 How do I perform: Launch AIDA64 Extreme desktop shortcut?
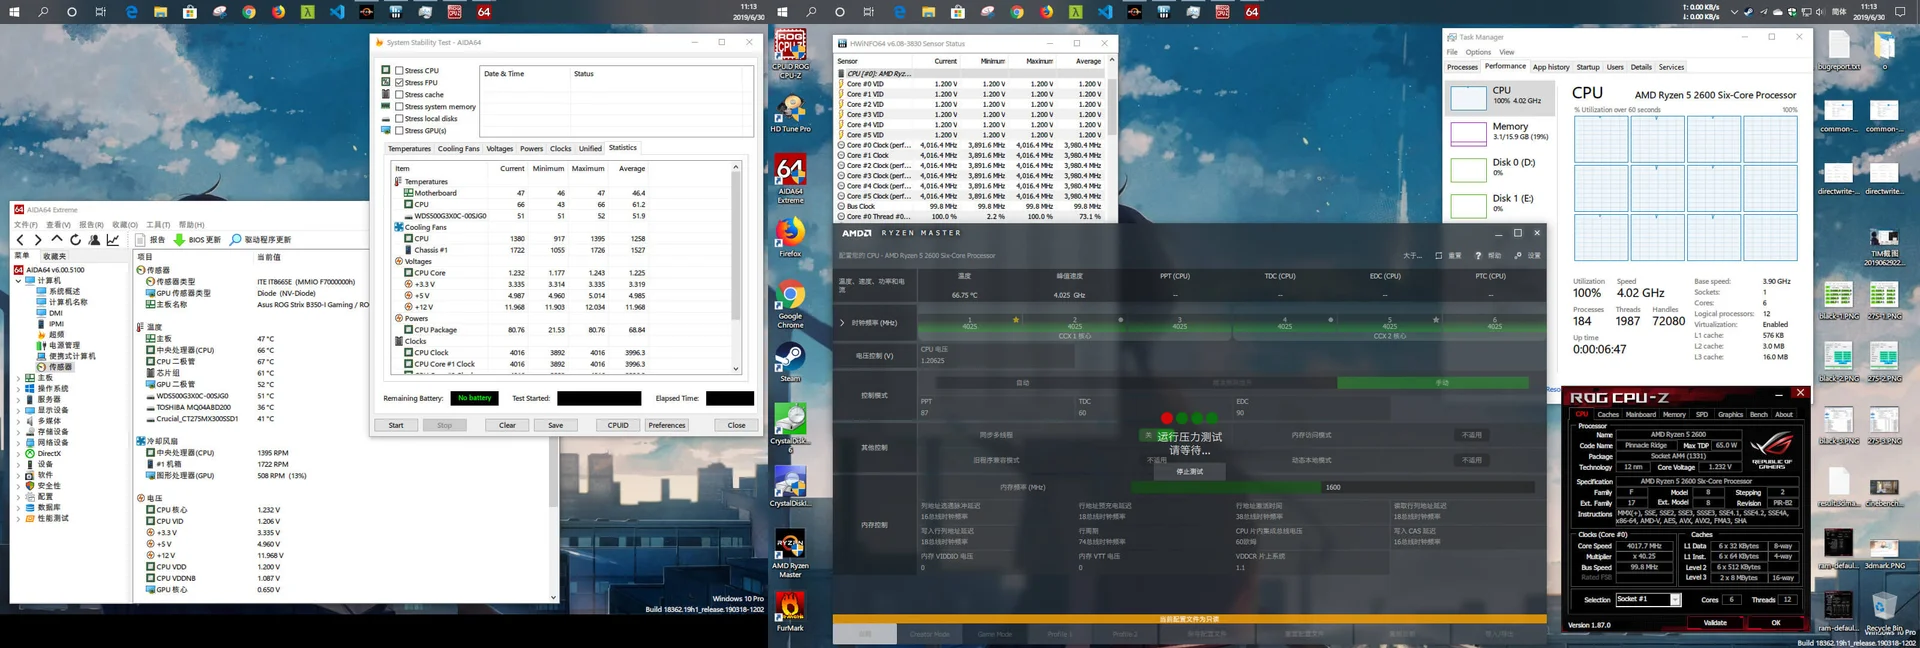pyautogui.click(x=790, y=178)
